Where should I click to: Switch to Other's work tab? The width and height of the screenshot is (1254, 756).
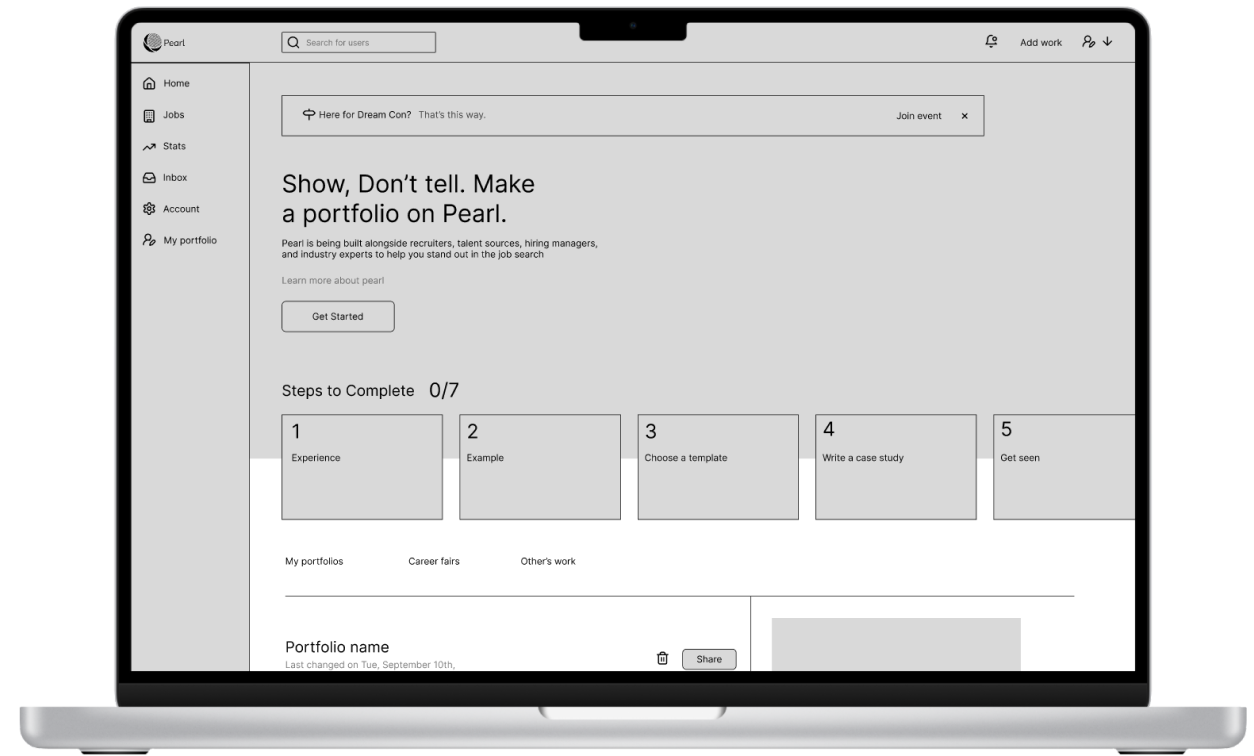(x=548, y=562)
